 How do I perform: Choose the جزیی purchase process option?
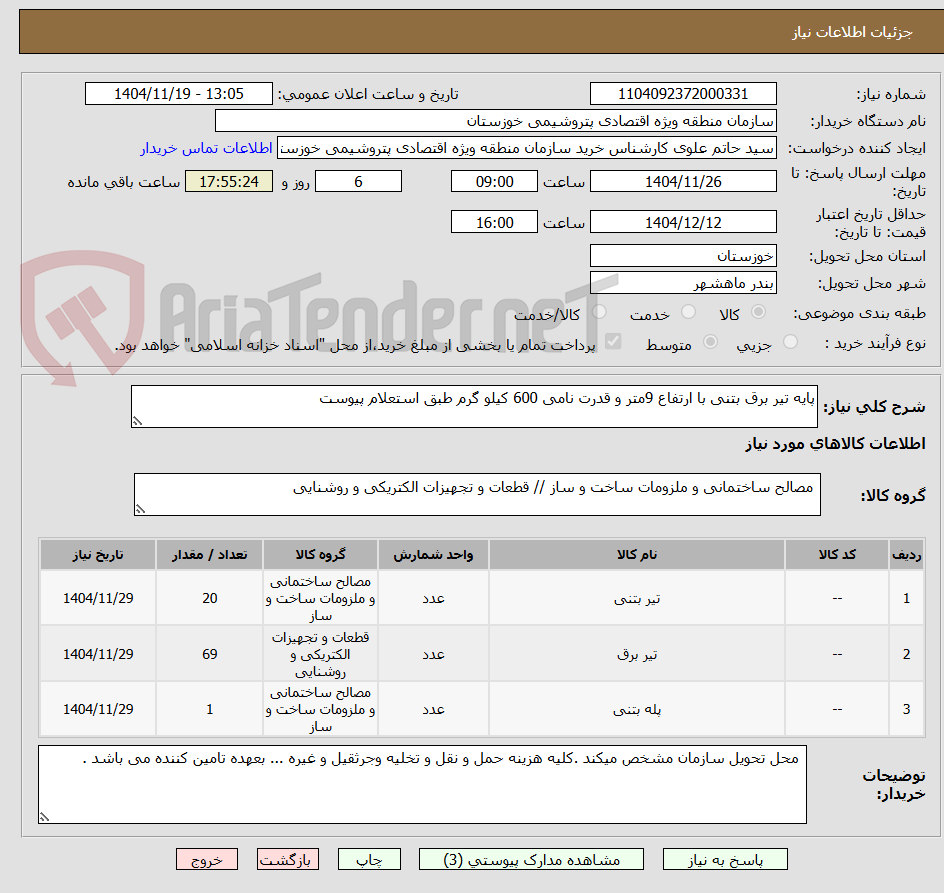(790, 342)
